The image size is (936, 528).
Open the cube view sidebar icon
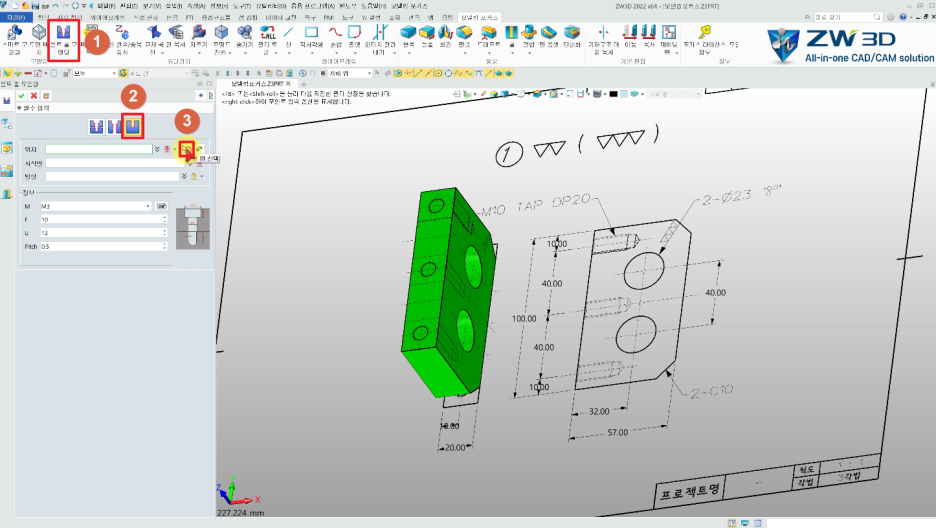[7, 148]
